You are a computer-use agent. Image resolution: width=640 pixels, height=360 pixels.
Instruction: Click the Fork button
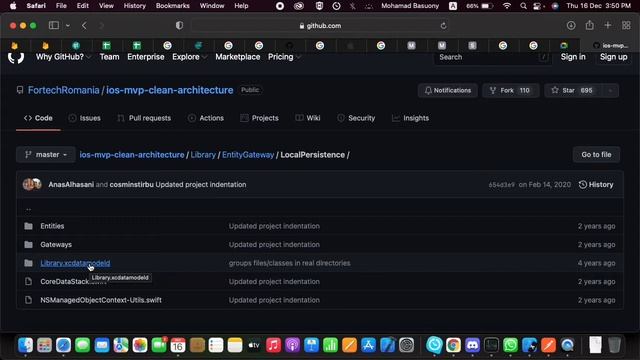point(511,90)
